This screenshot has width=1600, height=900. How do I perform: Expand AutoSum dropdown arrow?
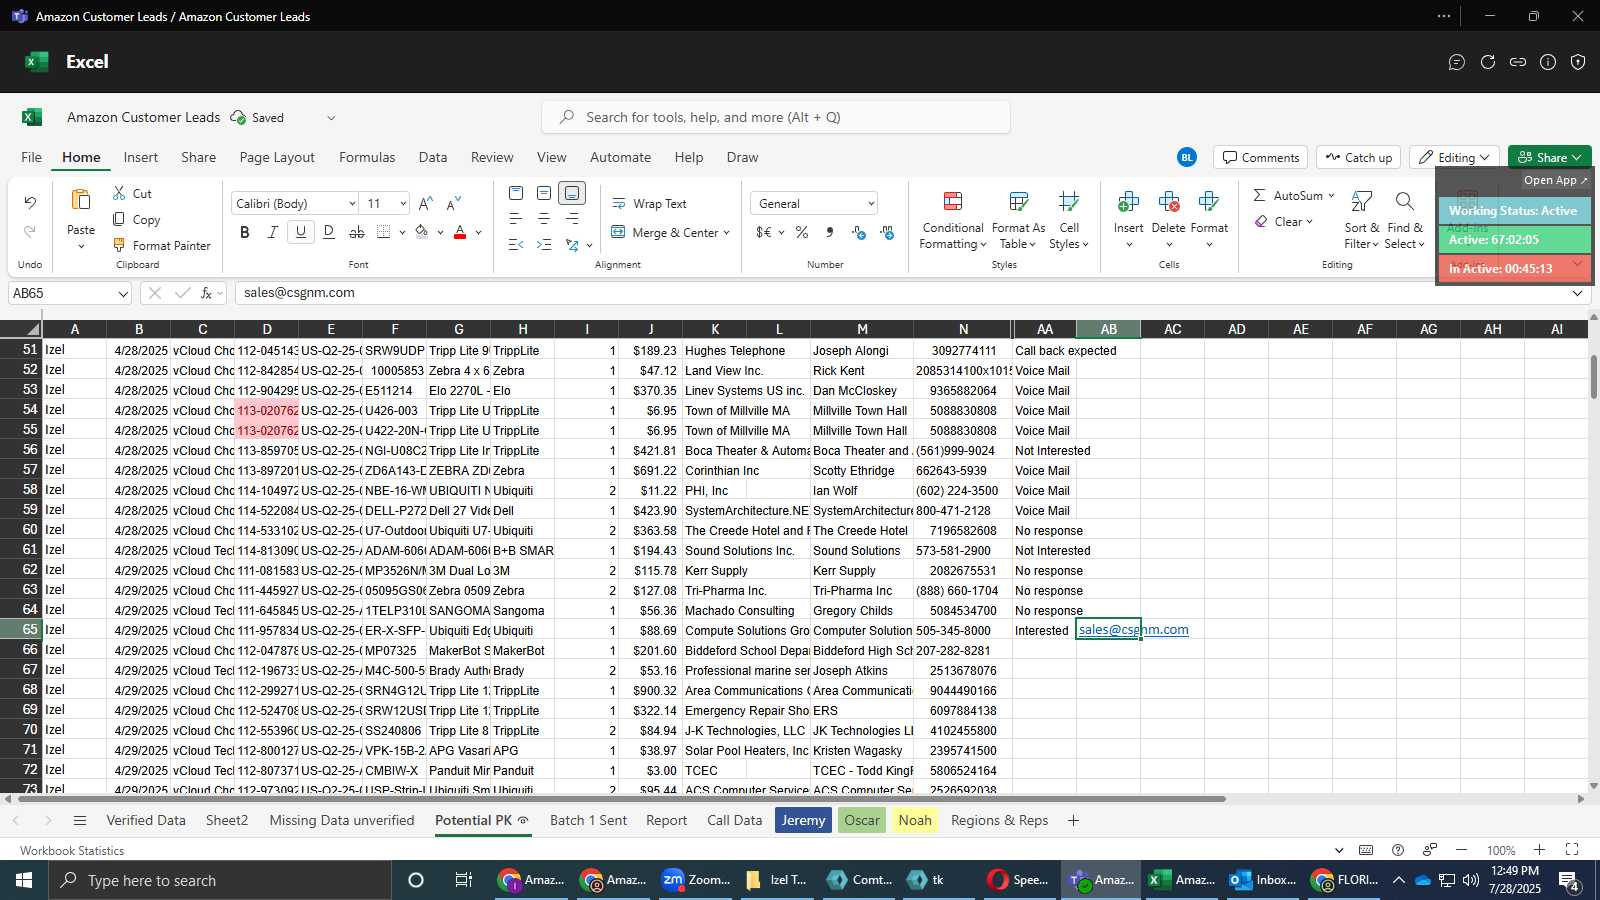point(1331,195)
